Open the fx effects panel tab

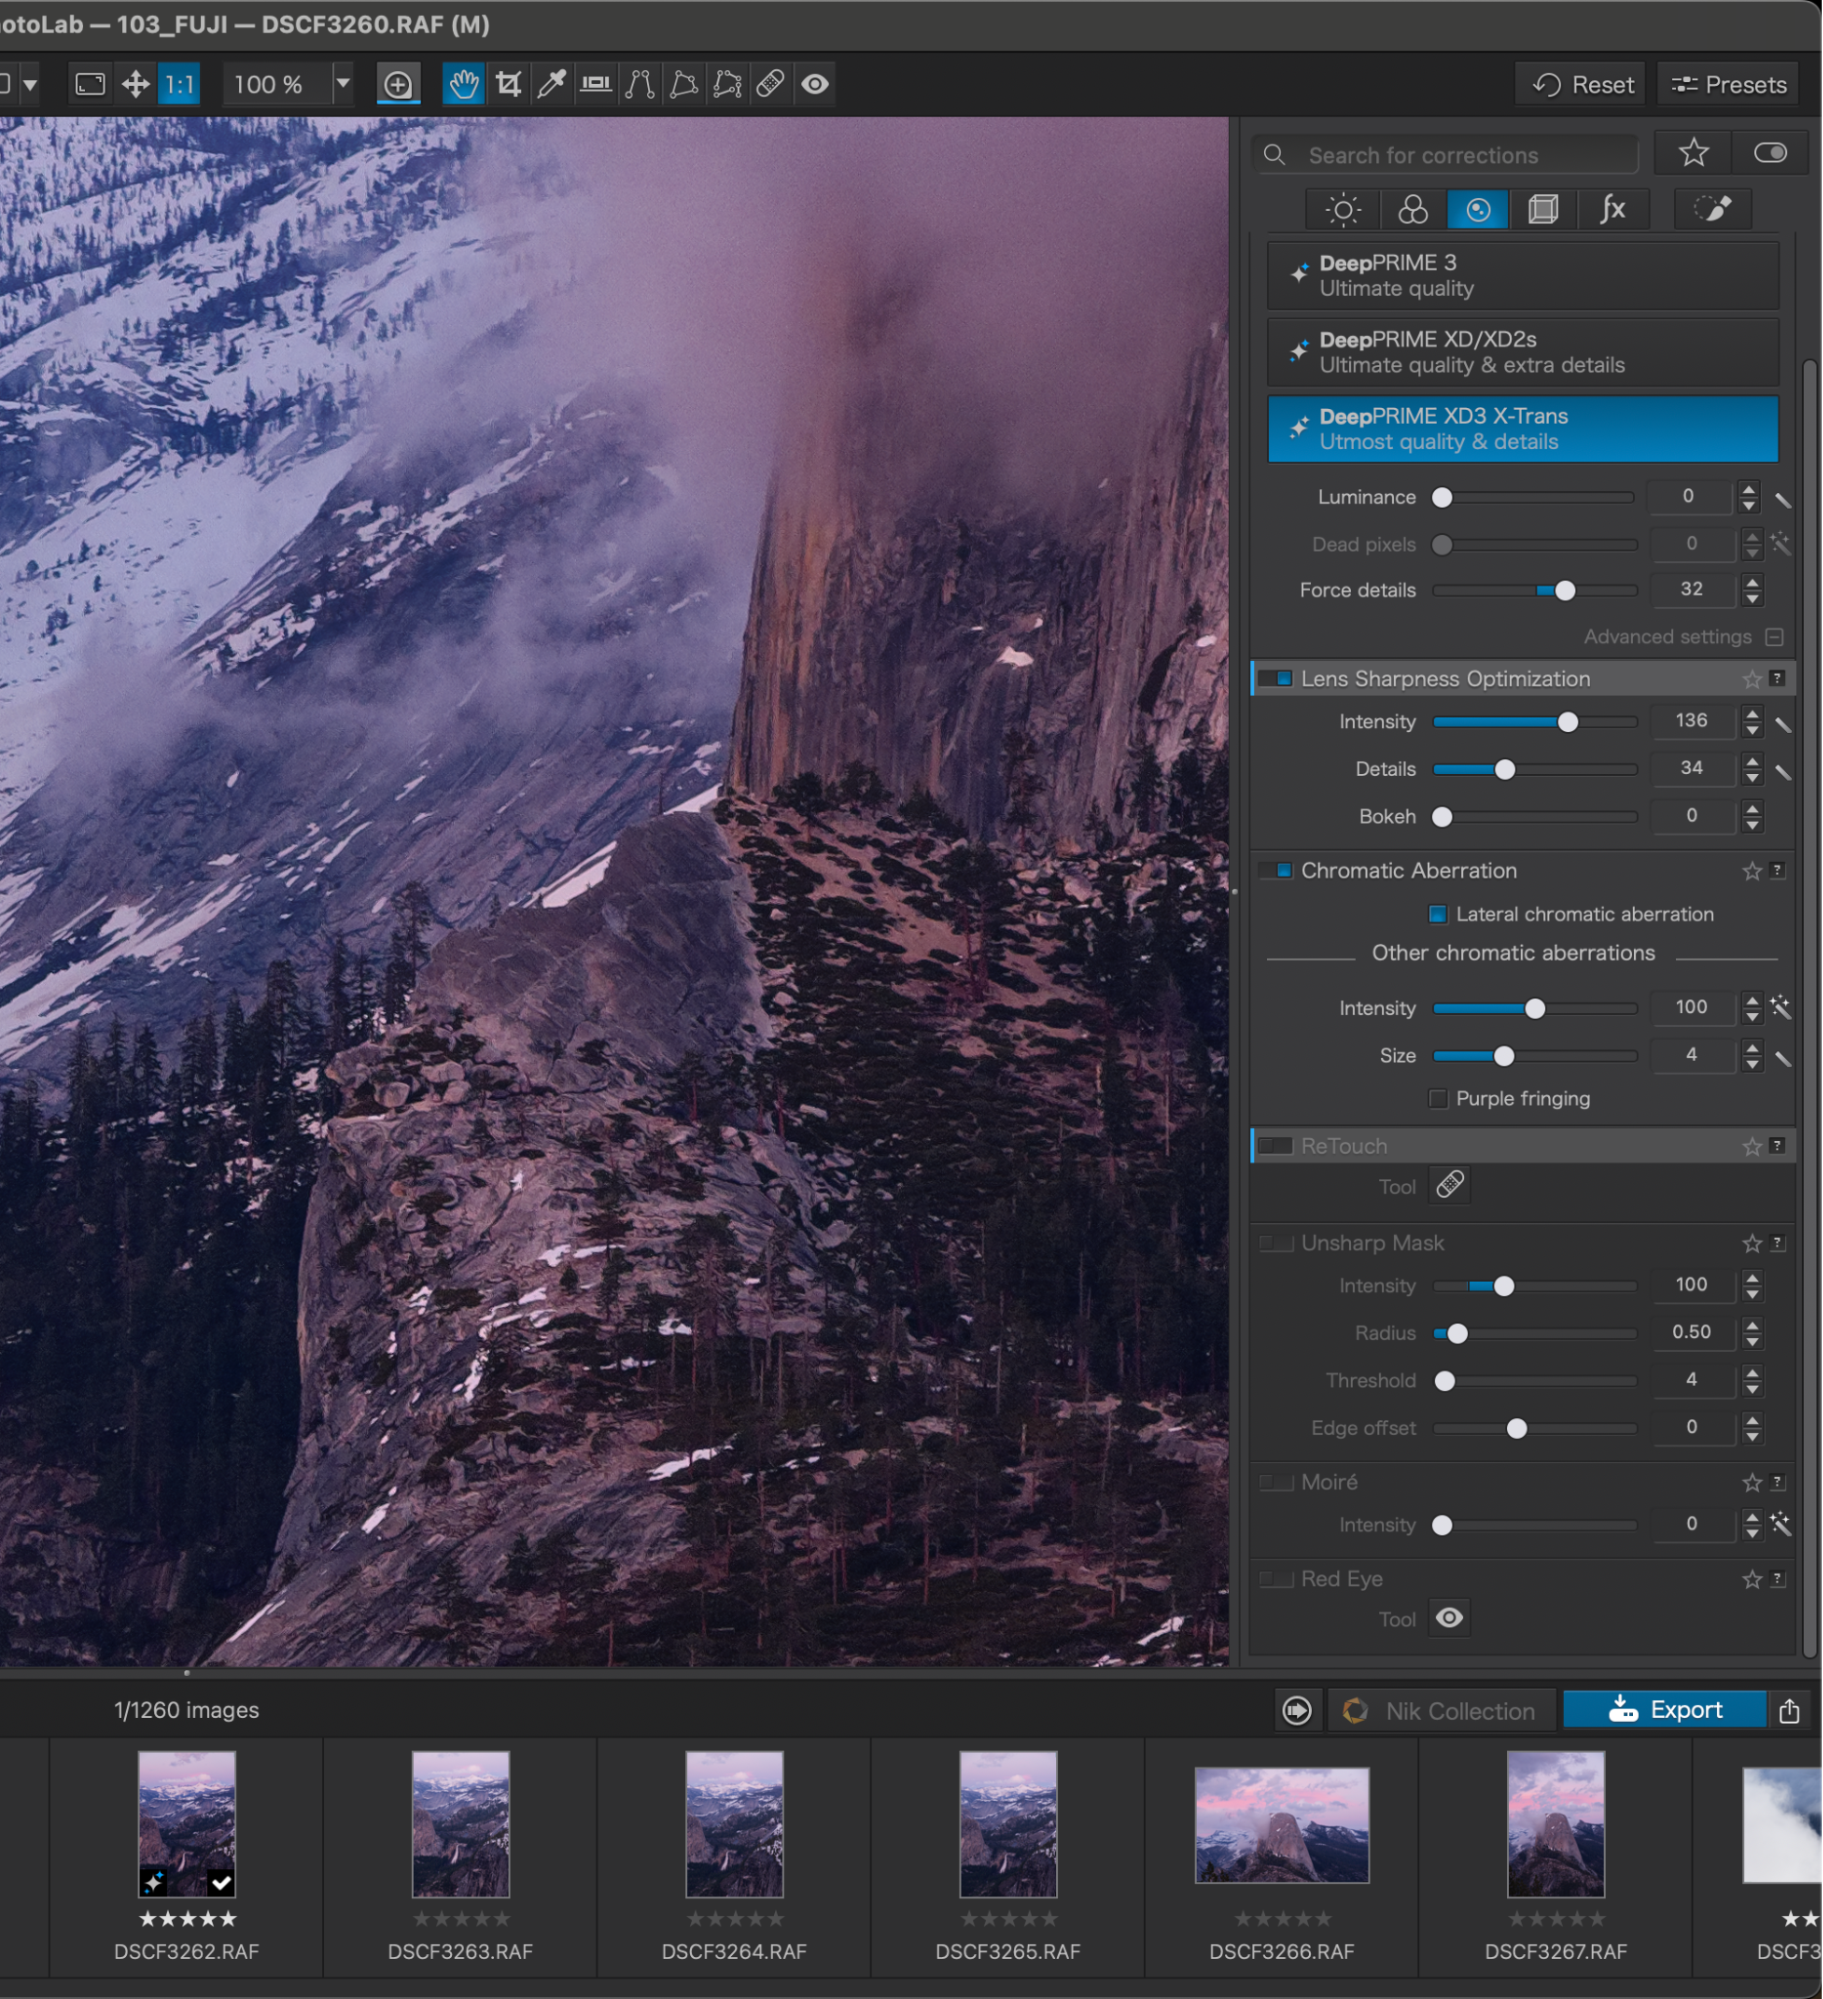coord(1613,209)
